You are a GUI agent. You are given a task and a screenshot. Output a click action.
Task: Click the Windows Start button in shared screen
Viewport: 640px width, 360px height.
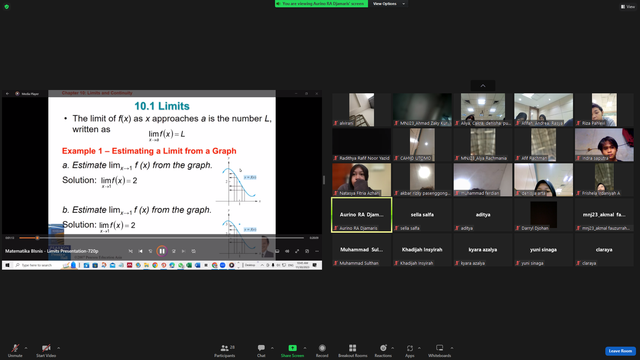[x=7, y=265]
